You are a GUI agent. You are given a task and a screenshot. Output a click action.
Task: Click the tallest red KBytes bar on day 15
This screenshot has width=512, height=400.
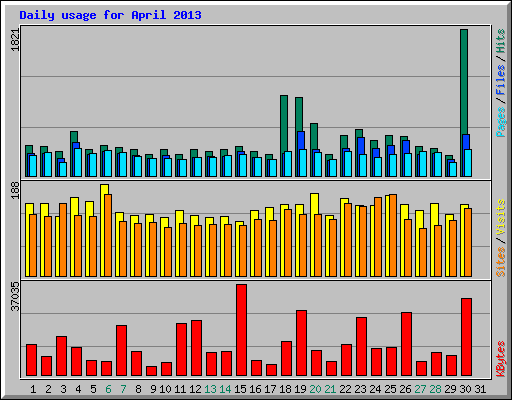[242, 330]
